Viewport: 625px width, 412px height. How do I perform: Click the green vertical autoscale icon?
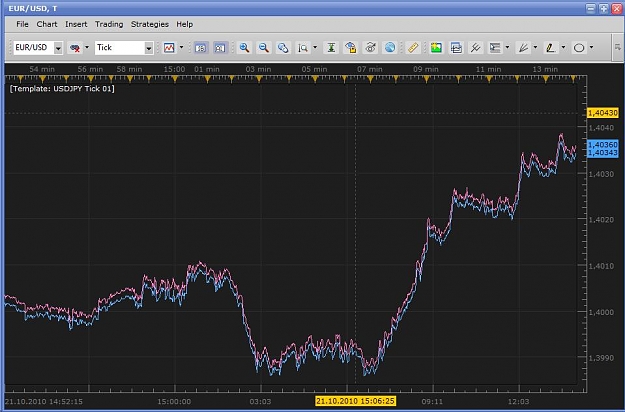pyautogui.click(x=331, y=48)
